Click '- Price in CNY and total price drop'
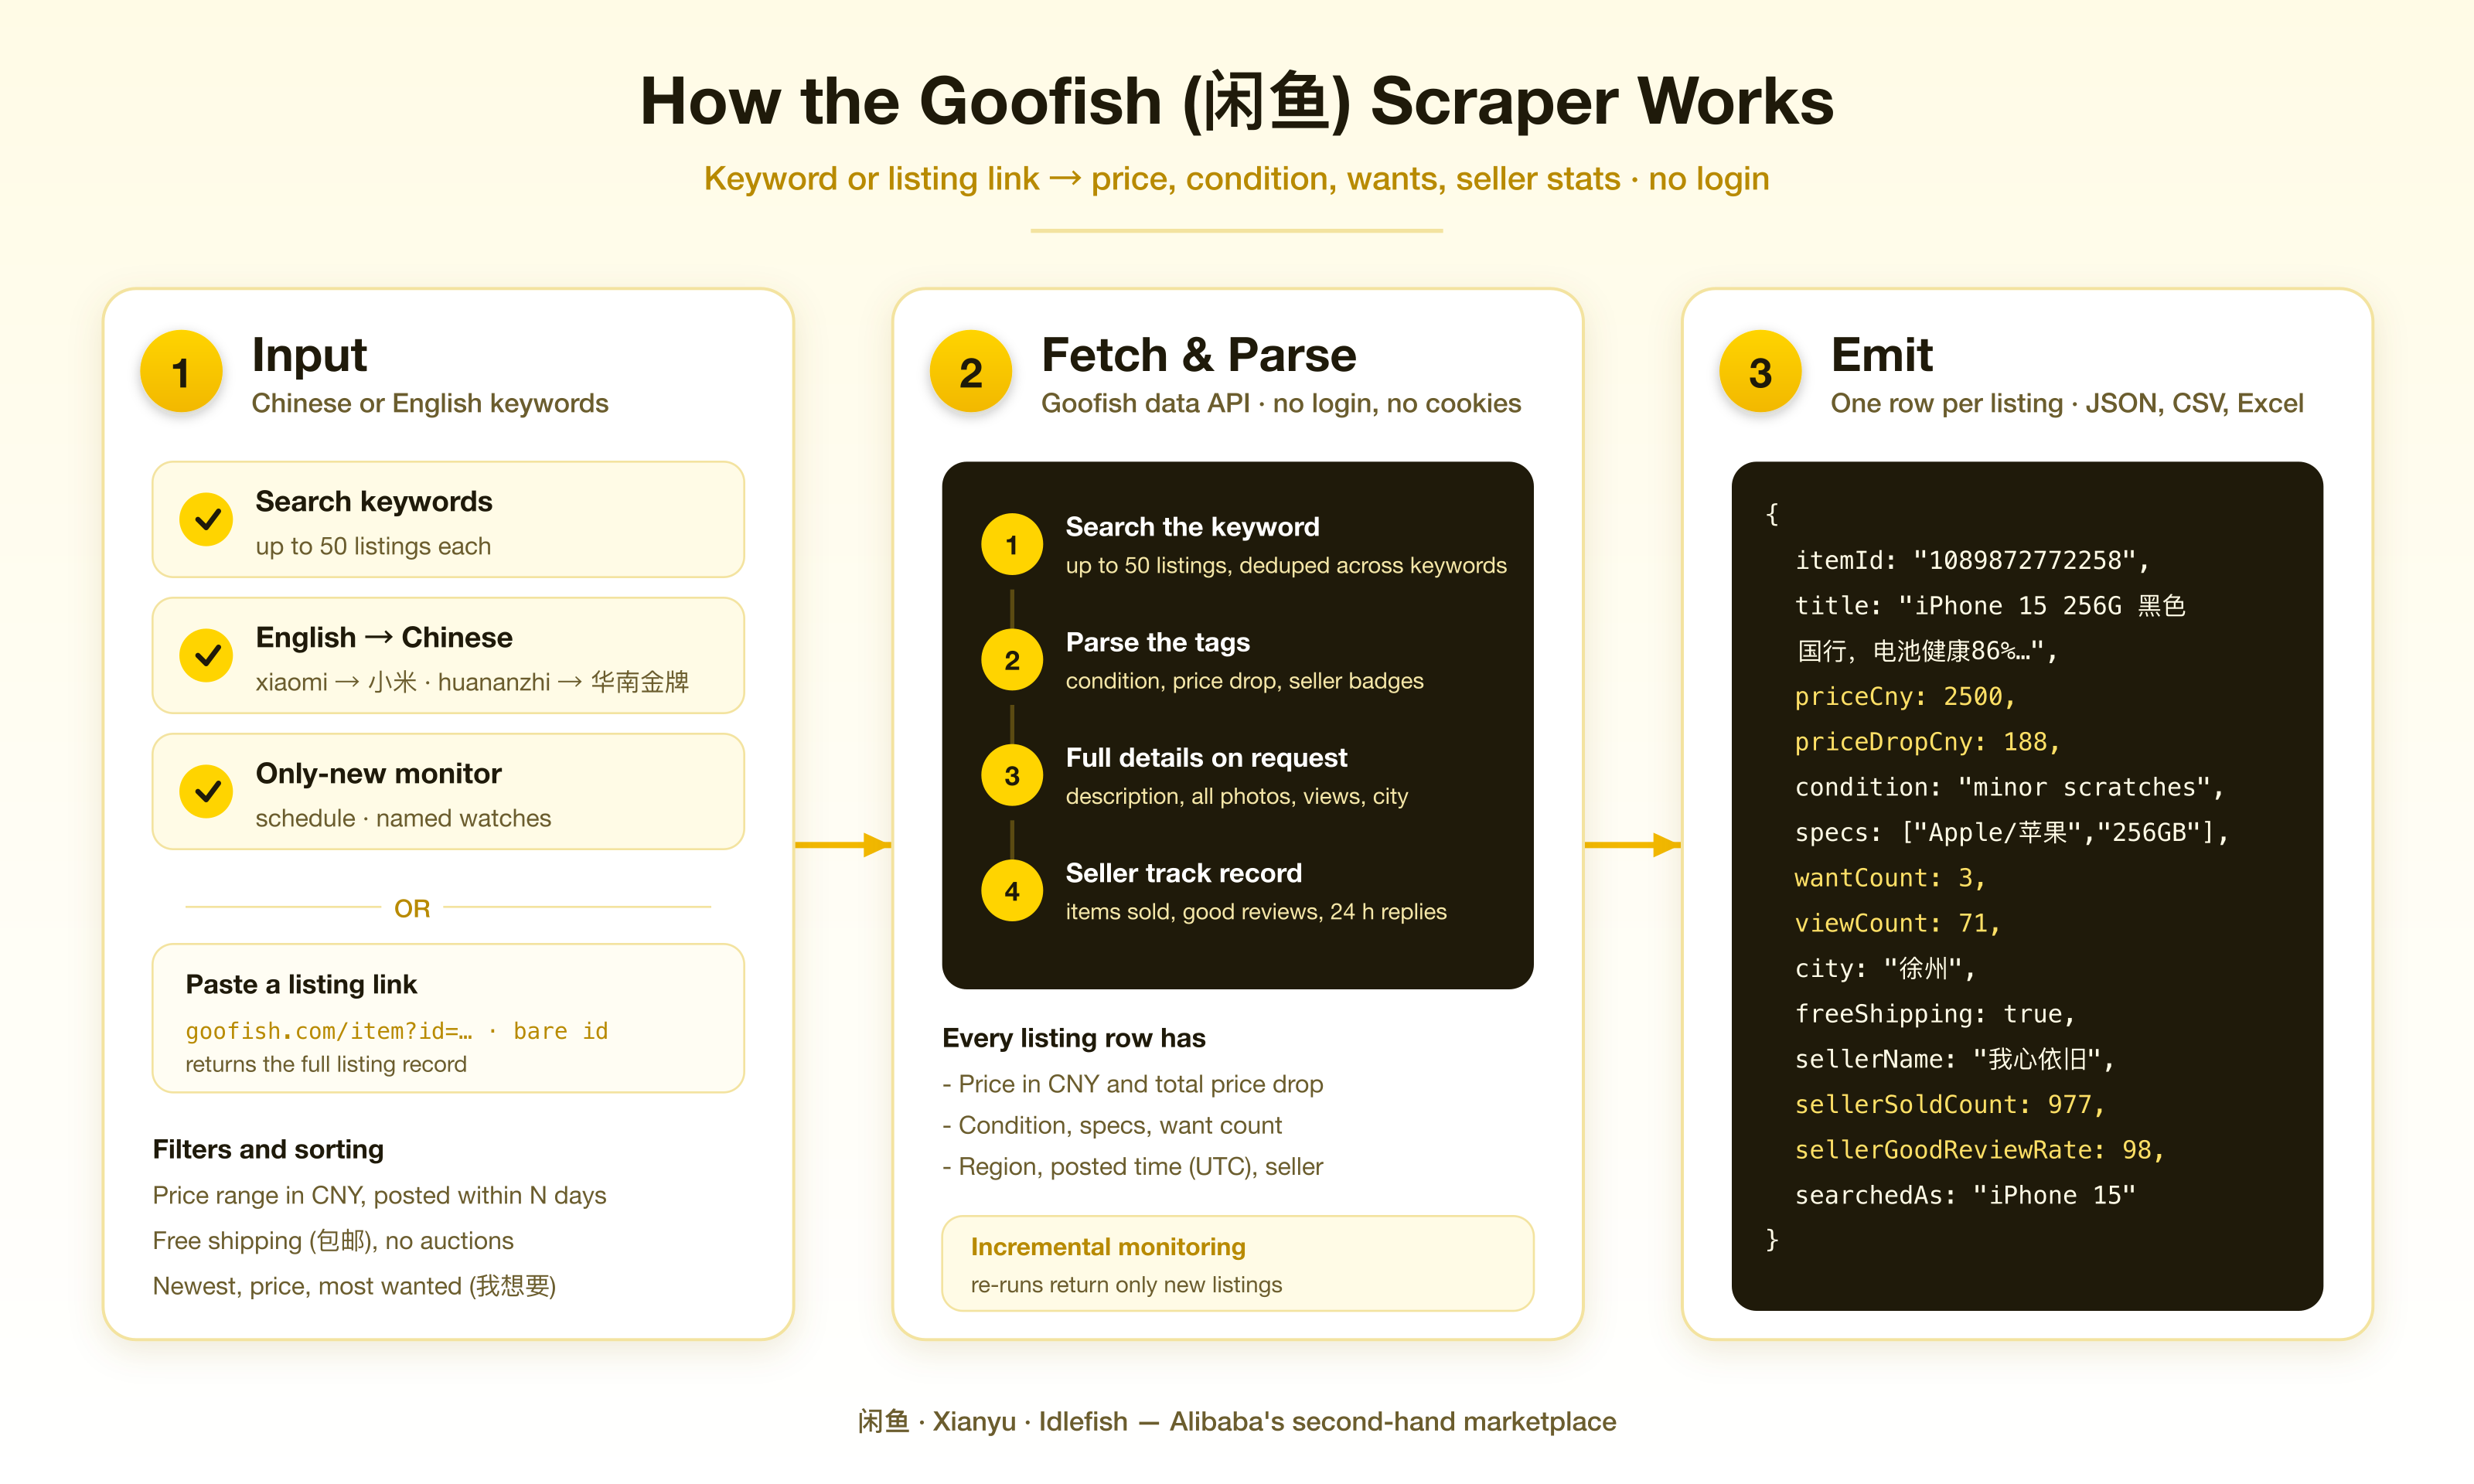The height and width of the screenshot is (1484, 2474). tap(1132, 1084)
